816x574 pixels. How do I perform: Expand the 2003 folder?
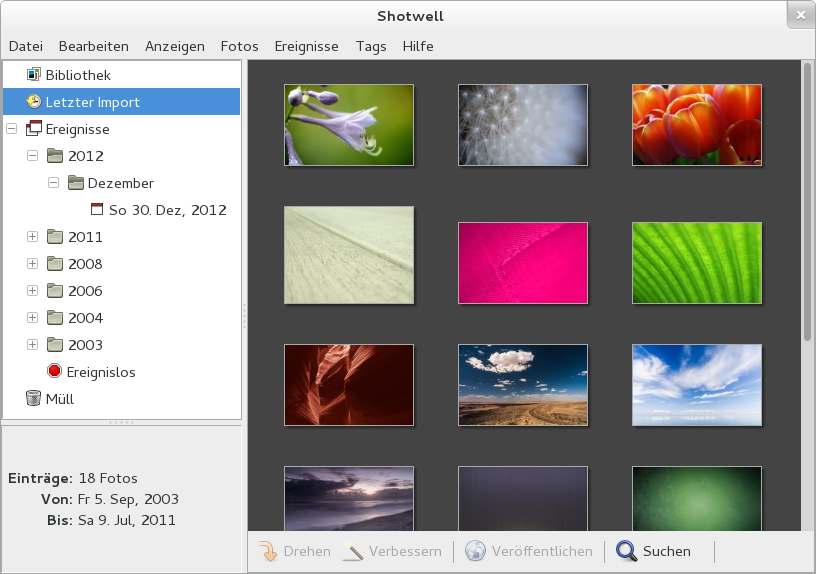[x=32, y=345]
